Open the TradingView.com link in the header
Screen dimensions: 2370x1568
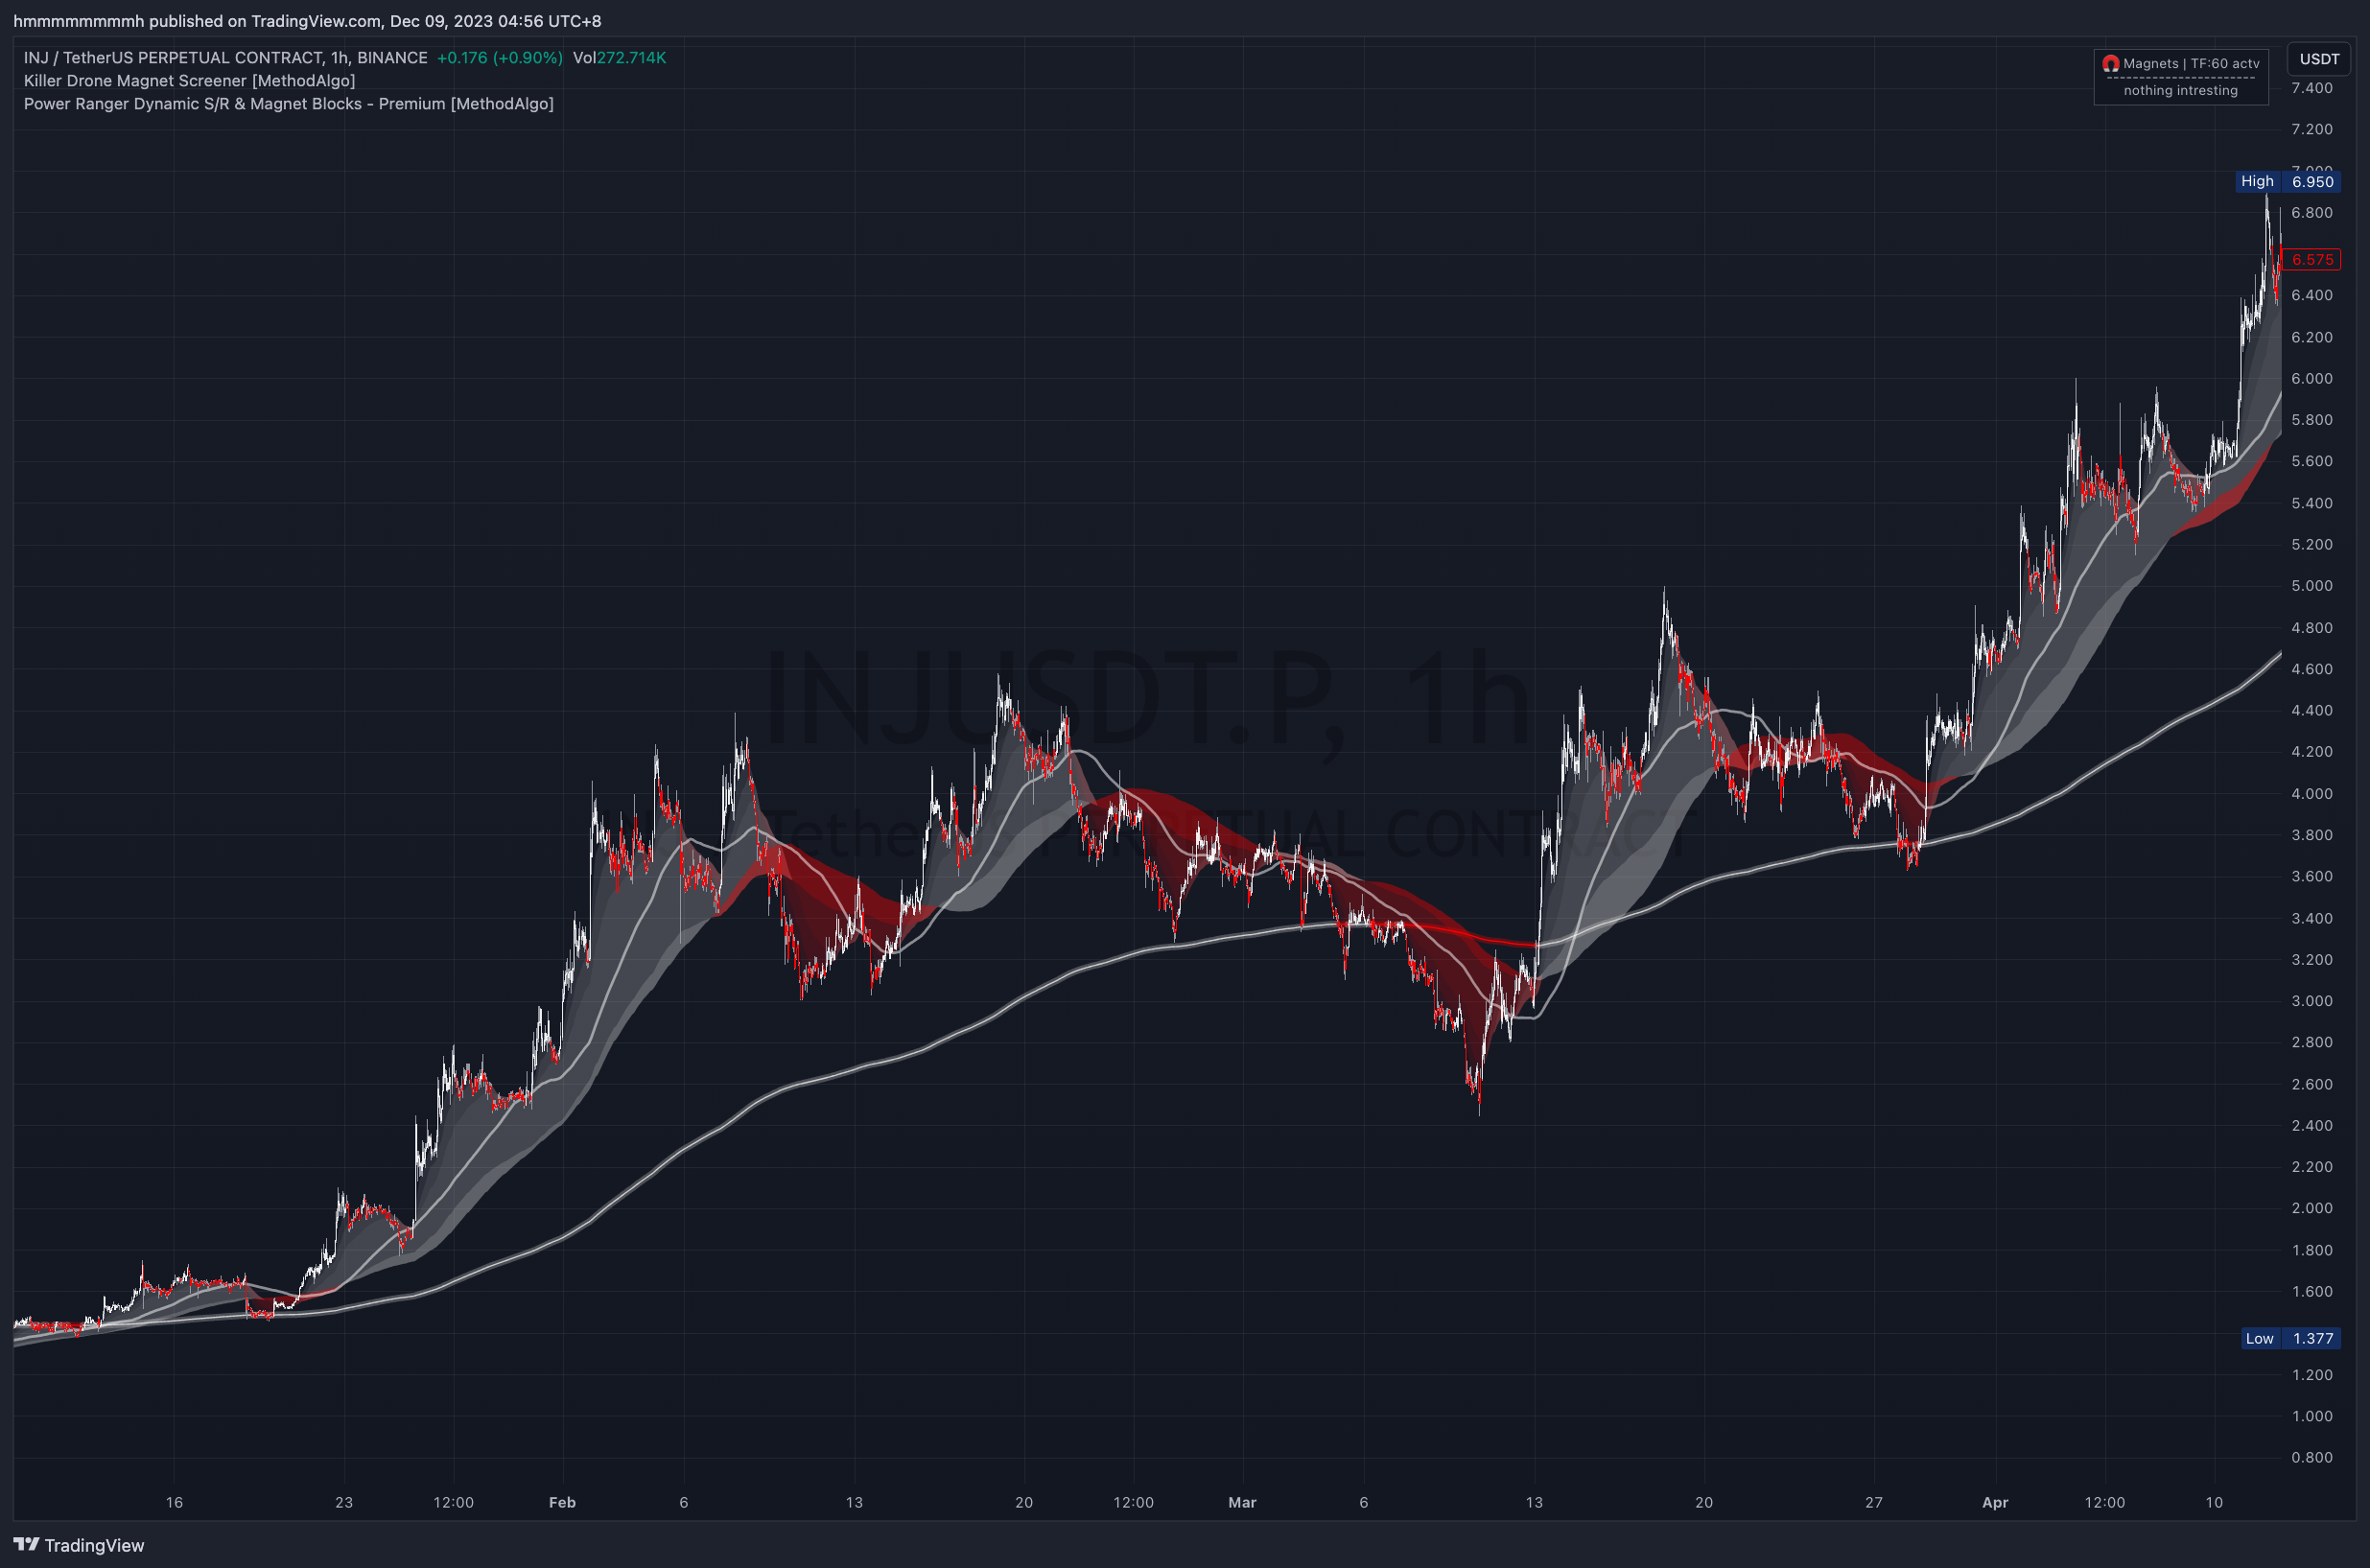[316, 20]
